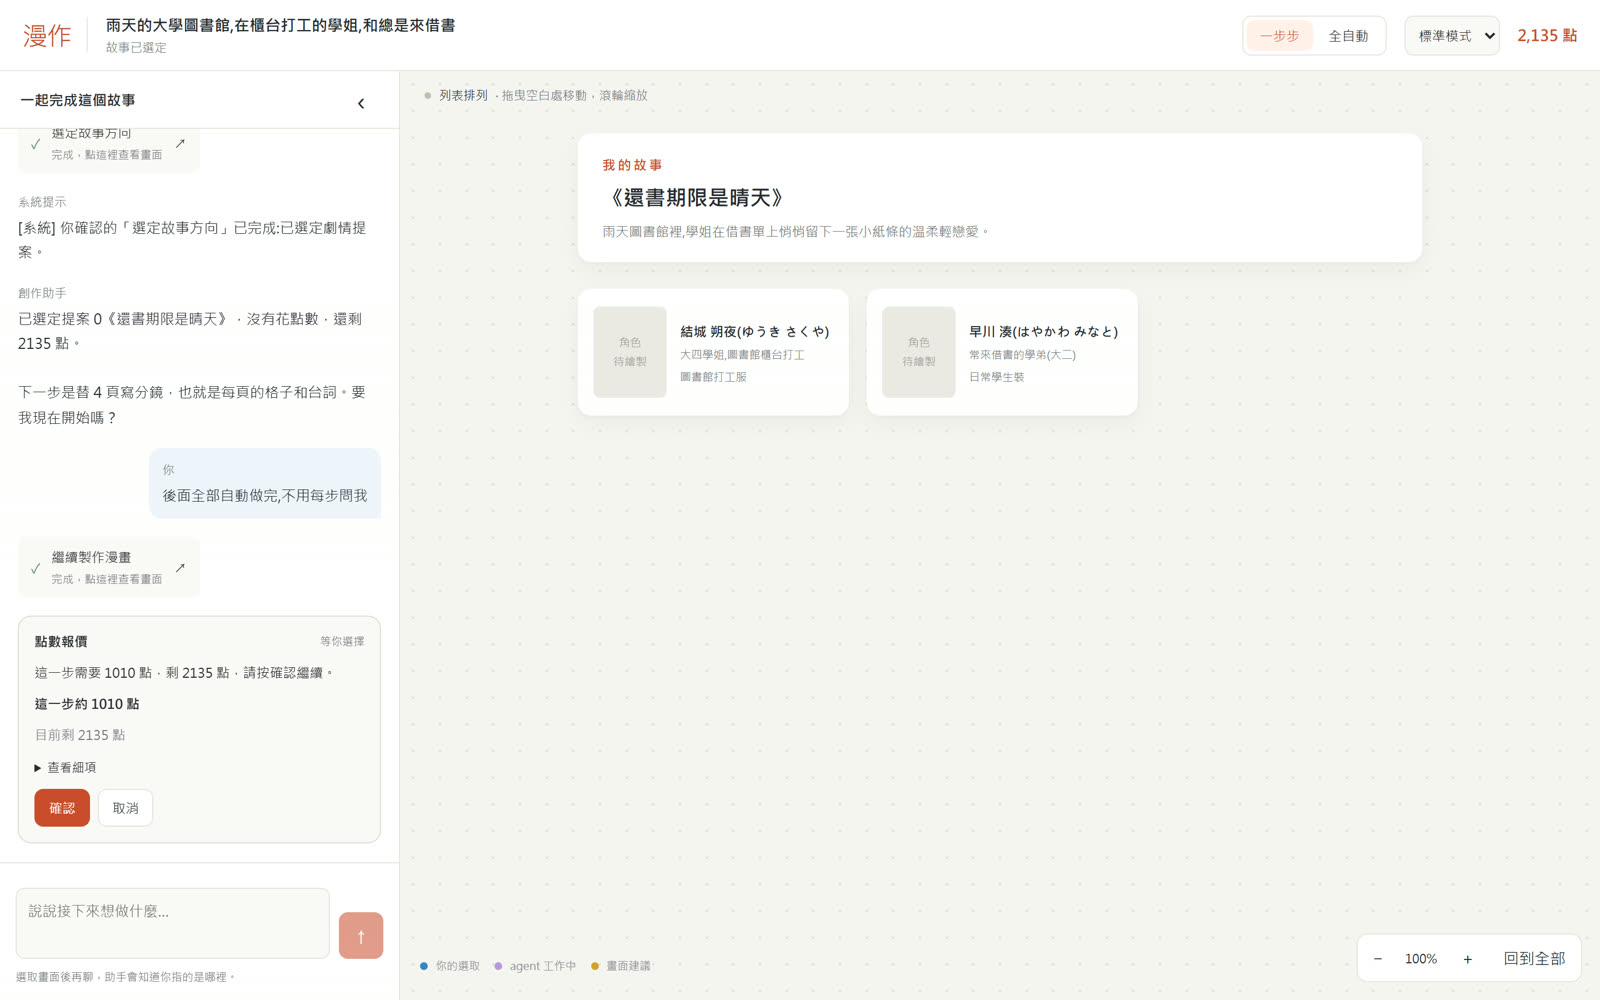The height and width of the screenshot is (1000, 1600).
Task: Click the 2,135 點 balance
Action: tap(1547, 36)
